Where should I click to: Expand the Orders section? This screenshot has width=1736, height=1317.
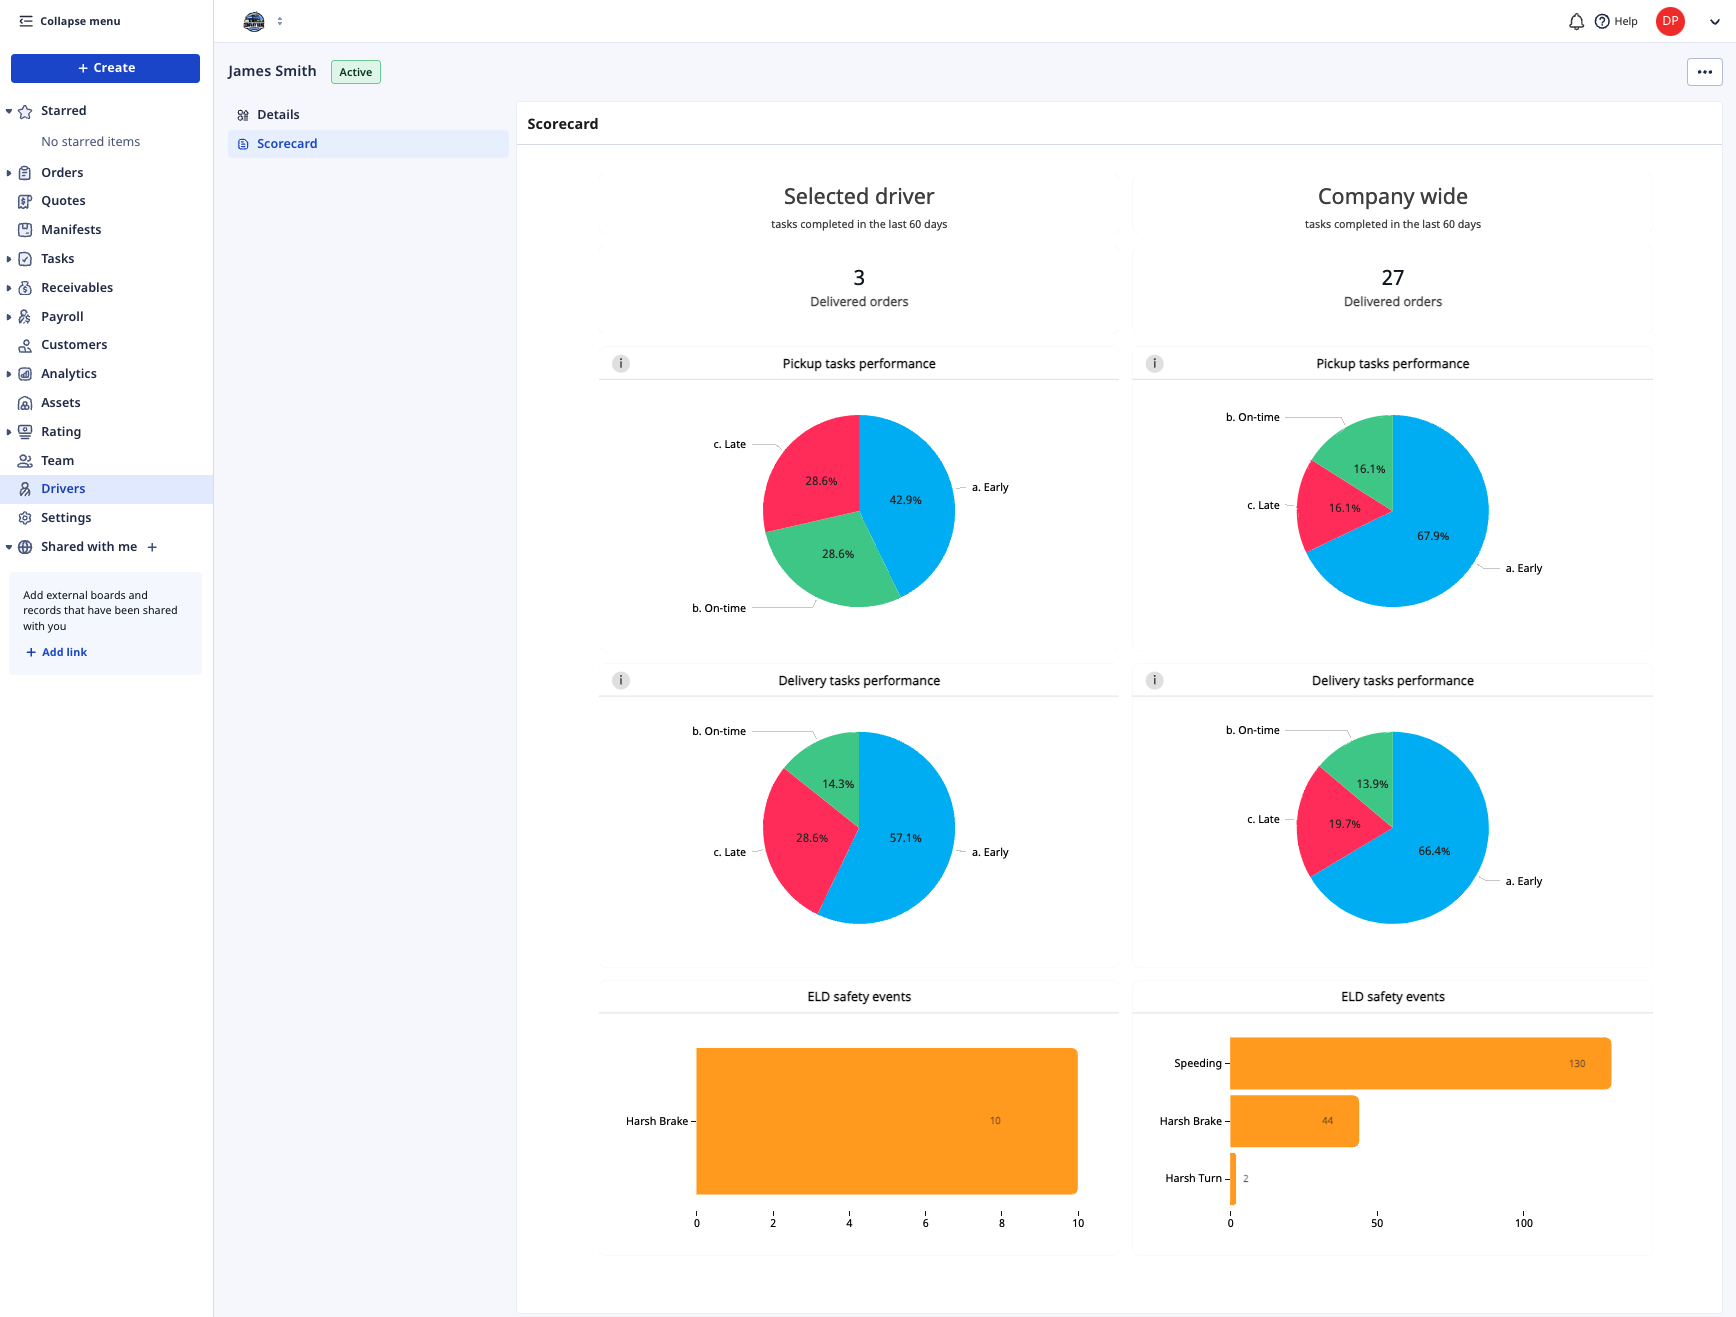[10, 172]
